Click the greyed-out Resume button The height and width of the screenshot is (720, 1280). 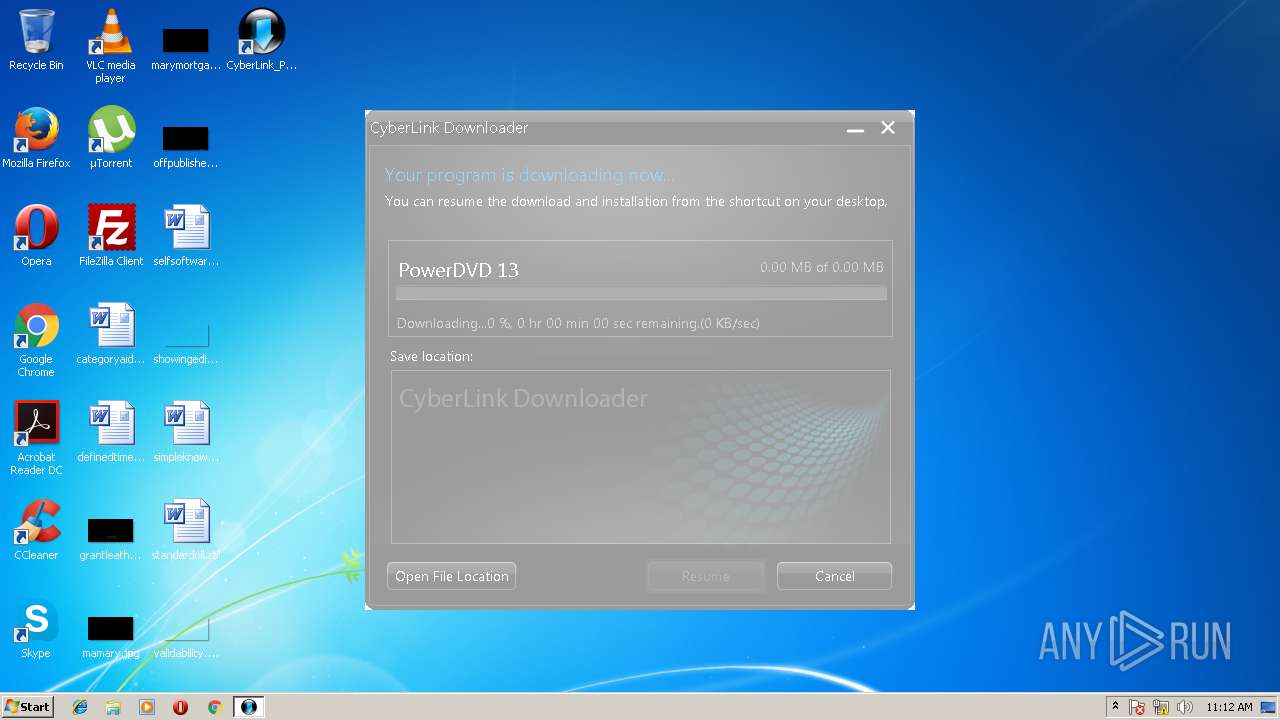(x=706, y=576)
